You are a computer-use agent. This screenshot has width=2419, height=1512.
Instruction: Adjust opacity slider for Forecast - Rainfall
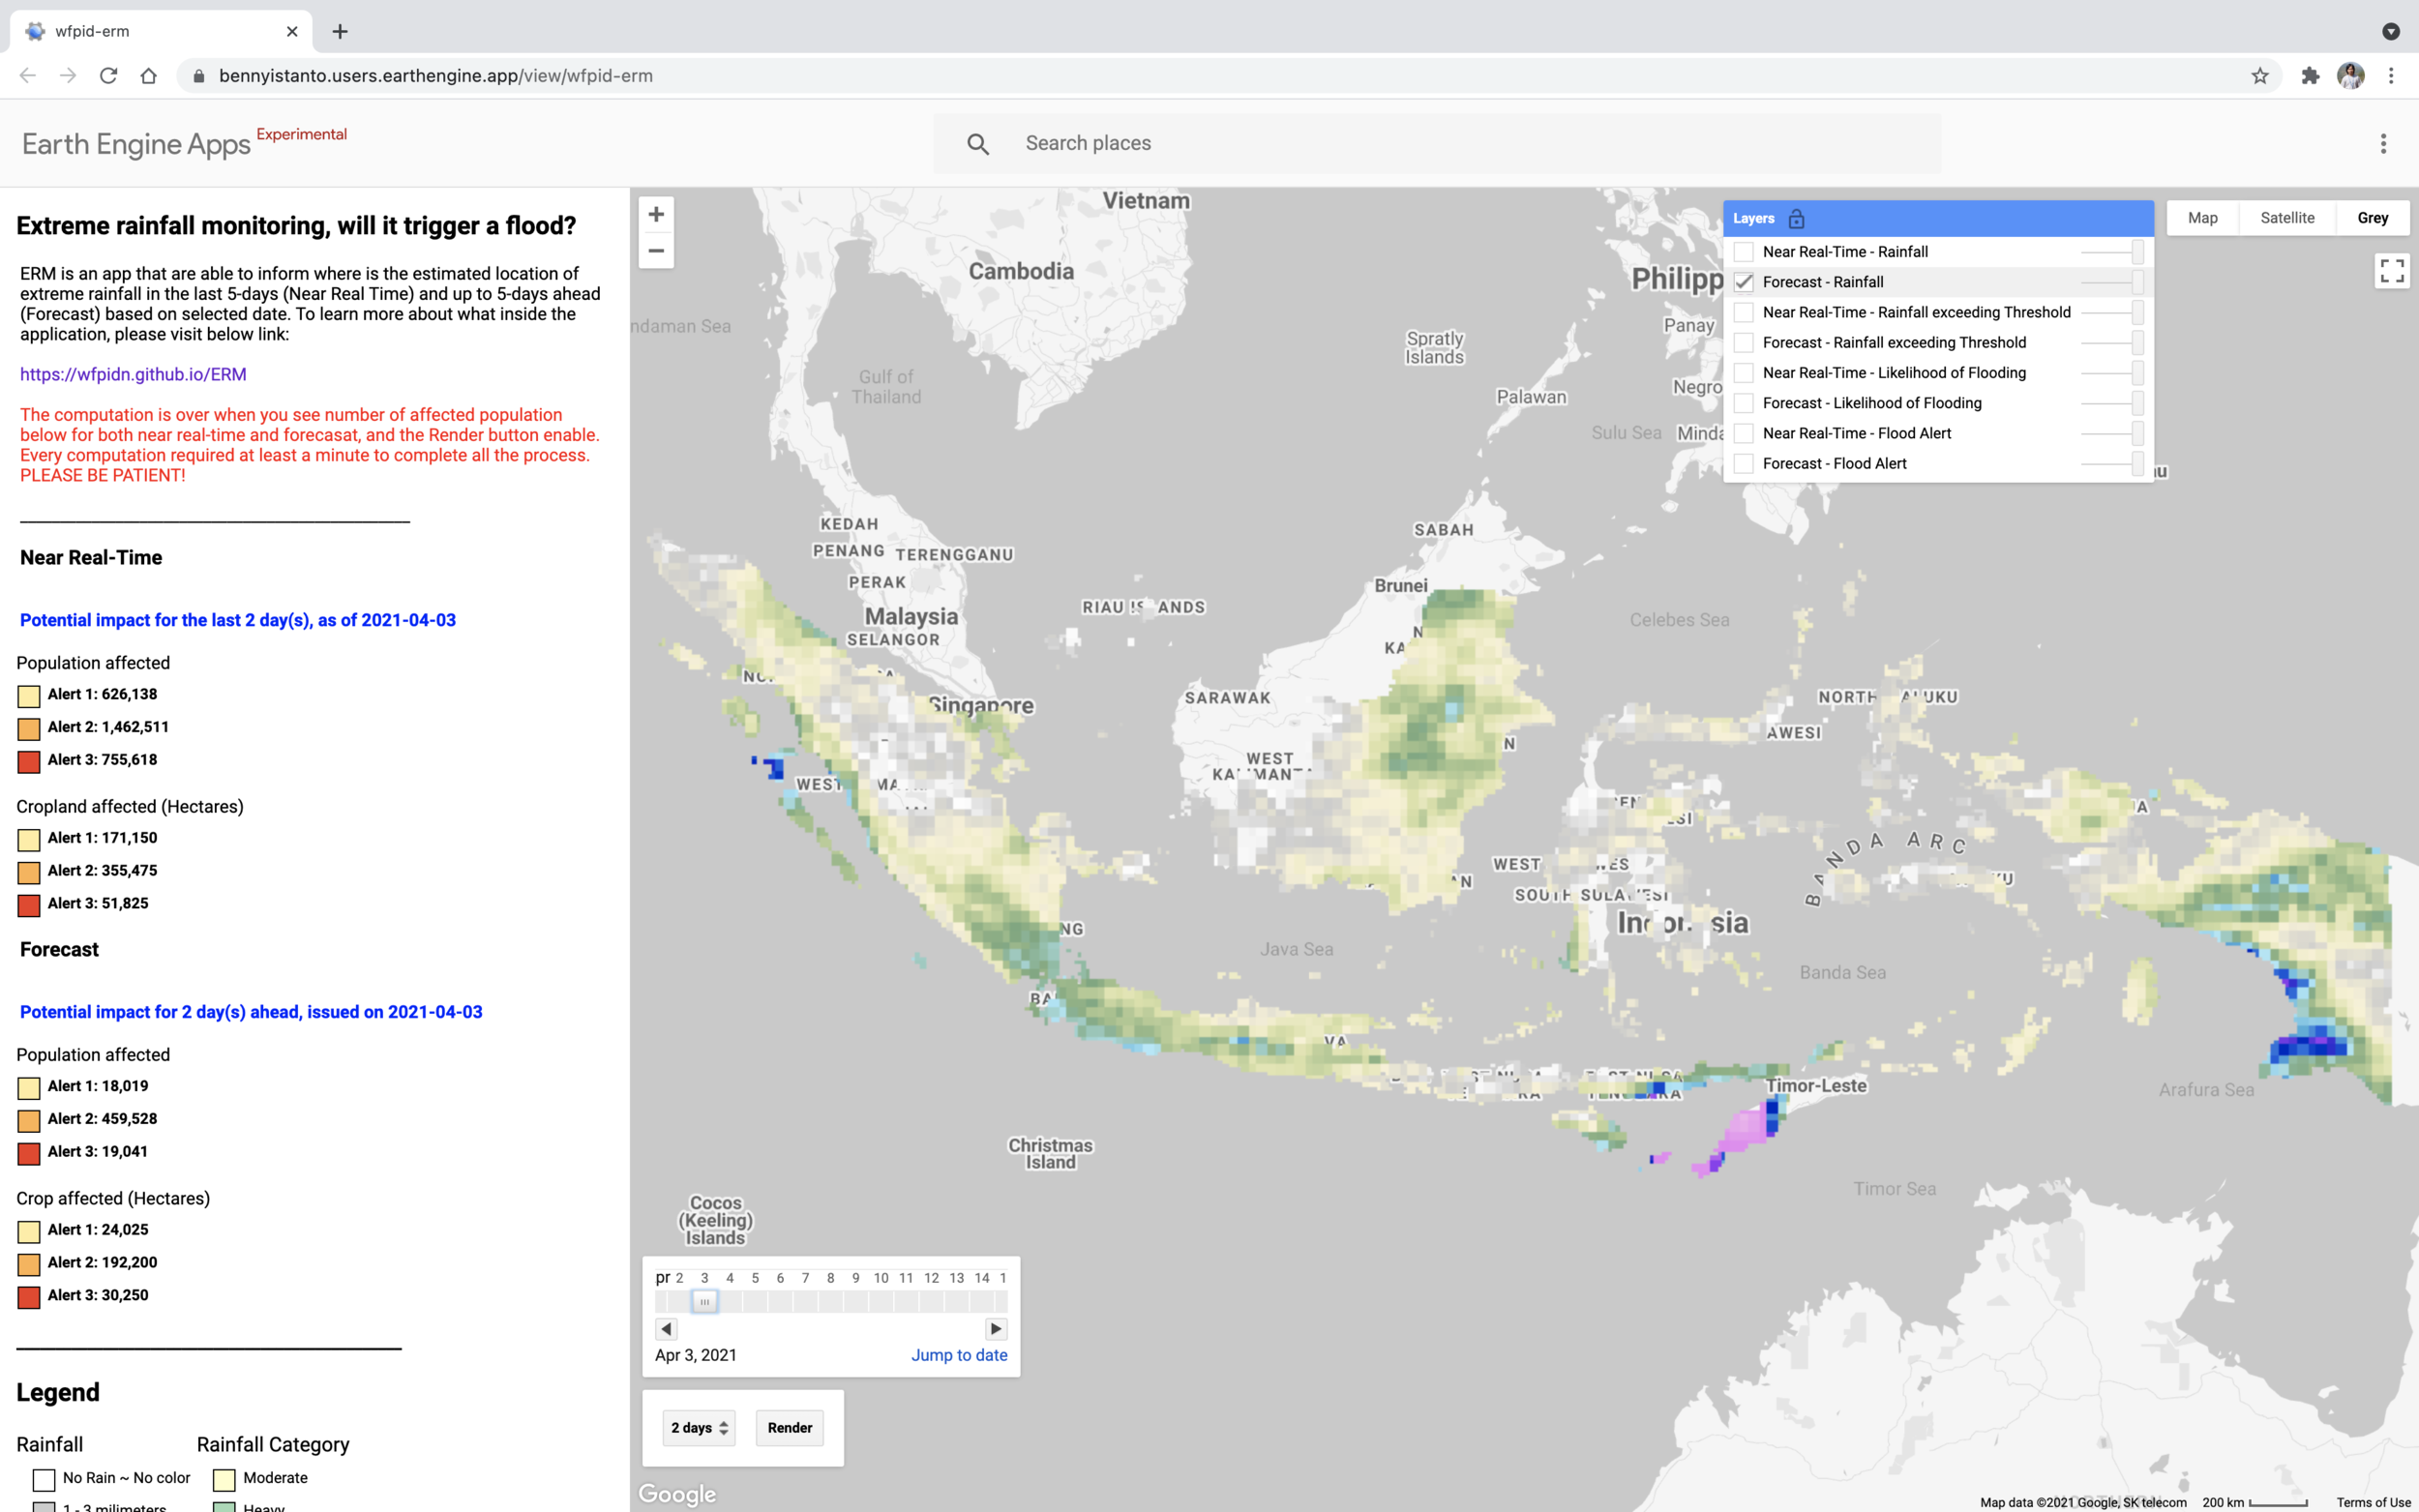coord(2112,282)
